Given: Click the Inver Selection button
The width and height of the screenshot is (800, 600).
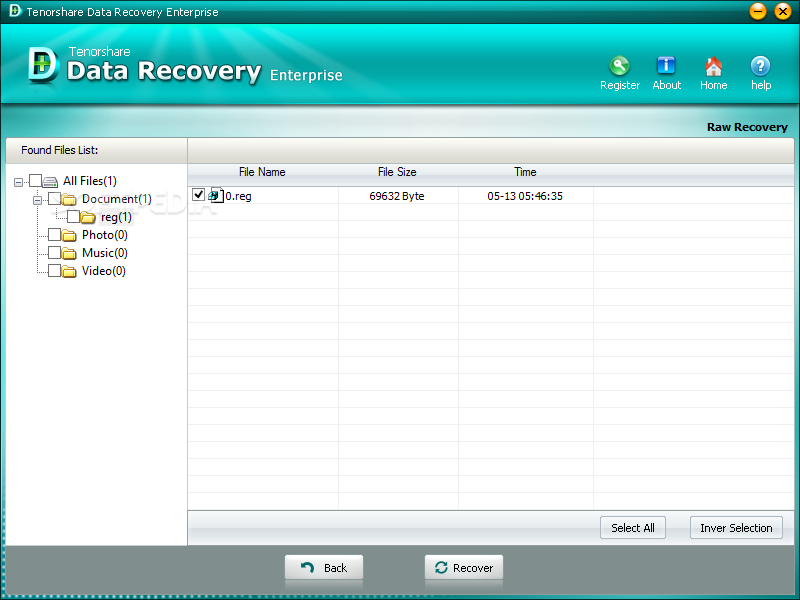Looking at the screenshot, I should [736, 528].
